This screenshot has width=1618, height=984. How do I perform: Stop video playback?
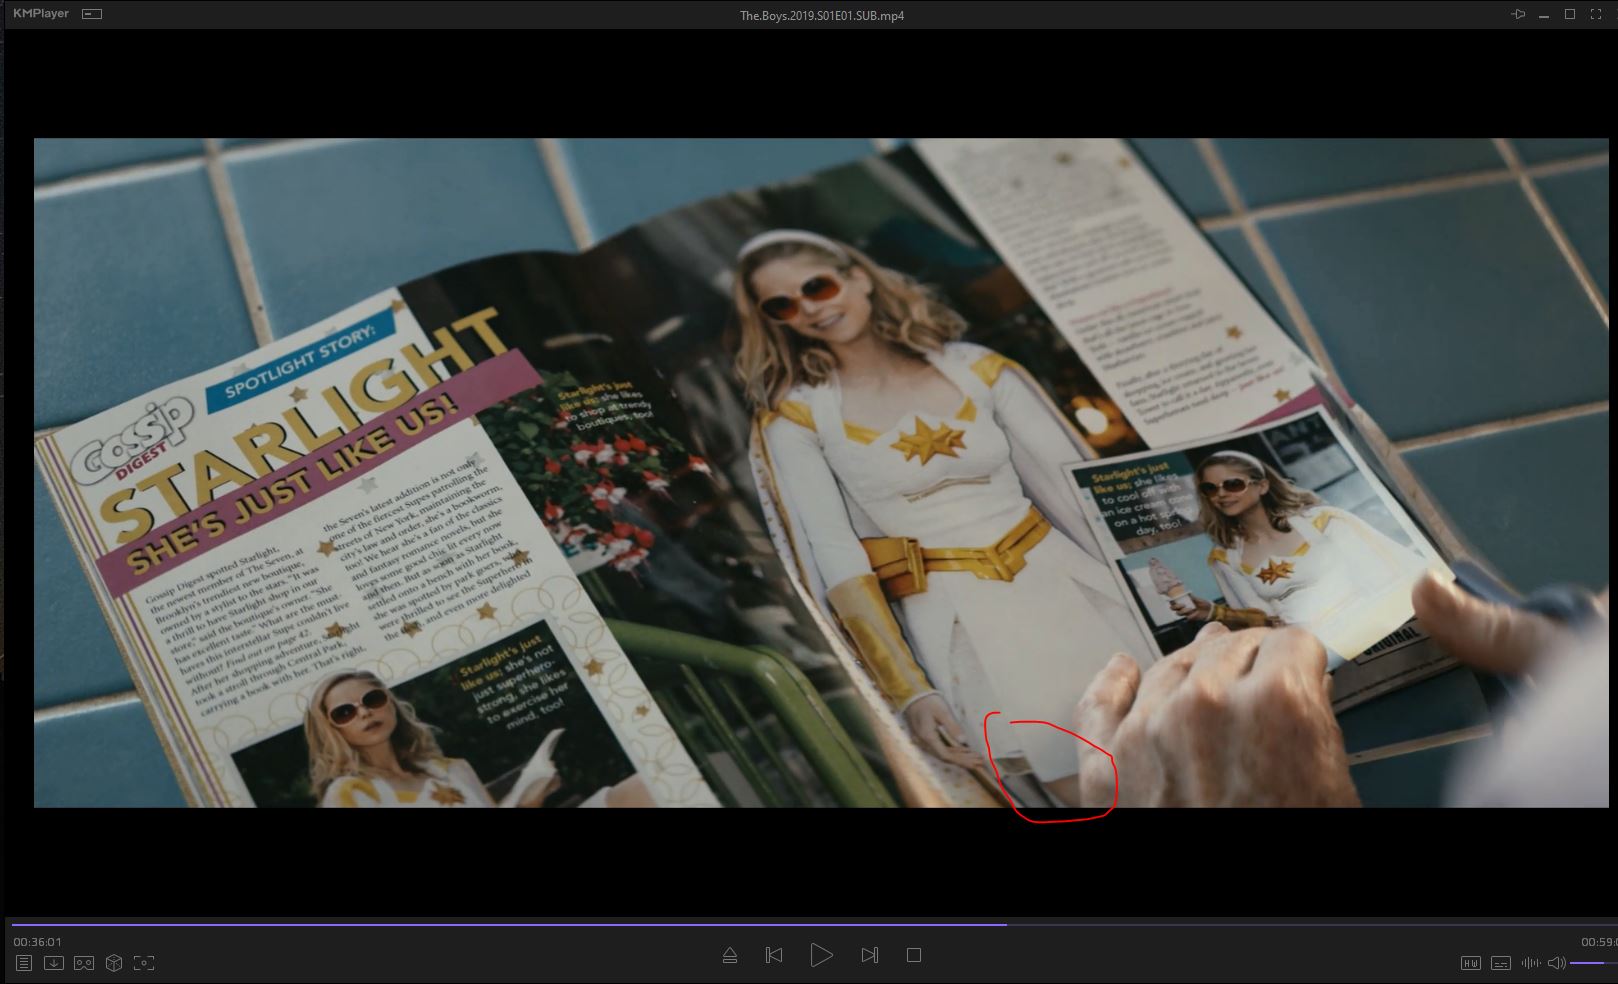914,956
